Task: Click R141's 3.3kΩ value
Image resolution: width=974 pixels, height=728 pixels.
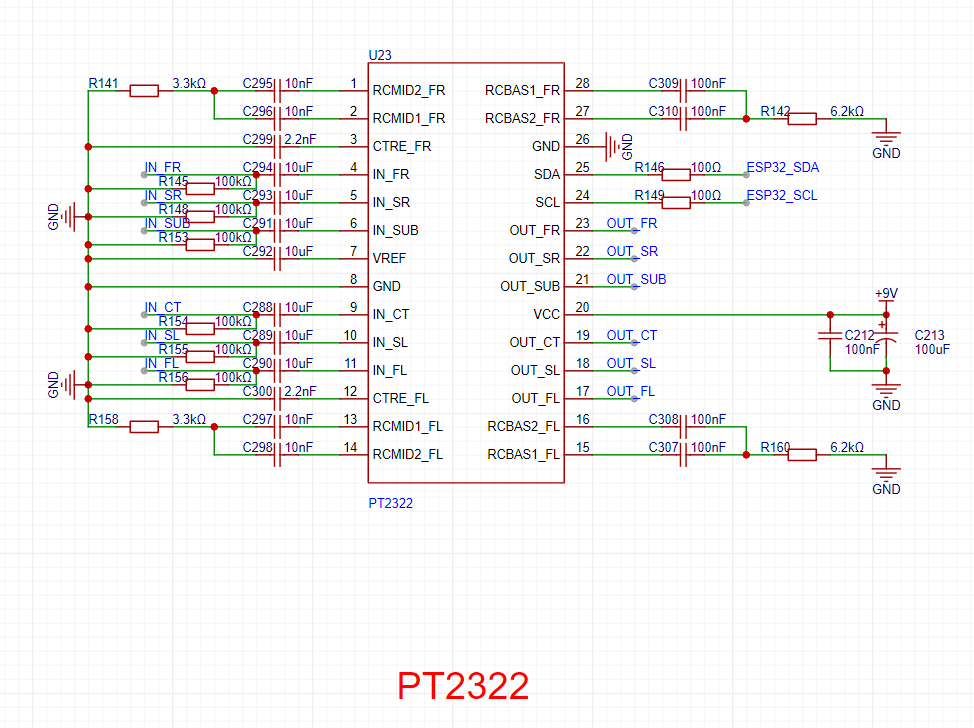Action: (189, 84)
